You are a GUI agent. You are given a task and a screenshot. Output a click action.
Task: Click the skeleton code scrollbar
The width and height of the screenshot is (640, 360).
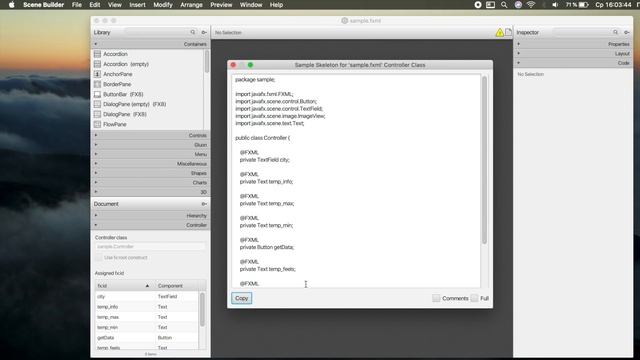click(484, 161)
